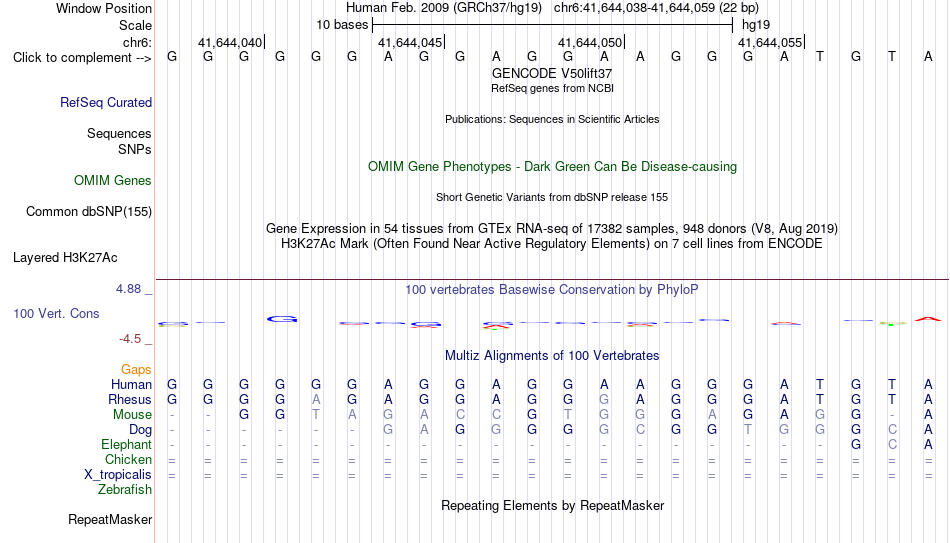Click 'Human Feb. 2009 (GRCh37/hg19)' assembly text
Screen dimensions: 950x543
pyautogui.click(x=443, y=8)
